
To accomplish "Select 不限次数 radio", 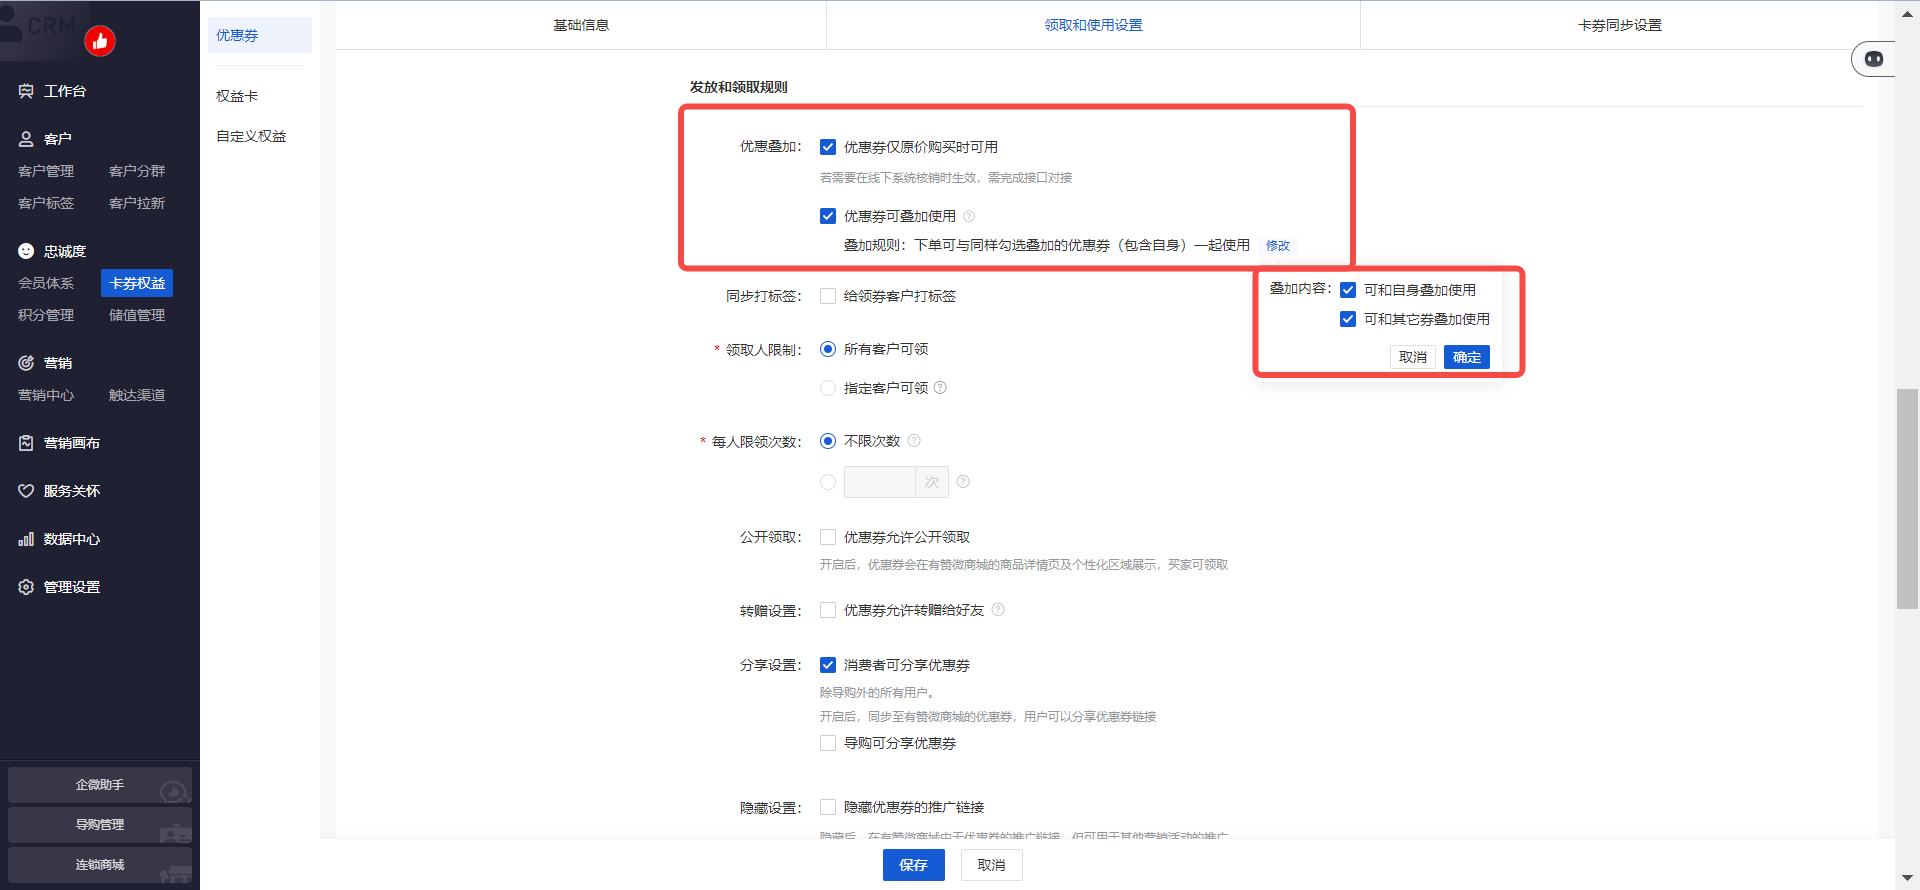I will pyautogui.click(x=828, y=441).
